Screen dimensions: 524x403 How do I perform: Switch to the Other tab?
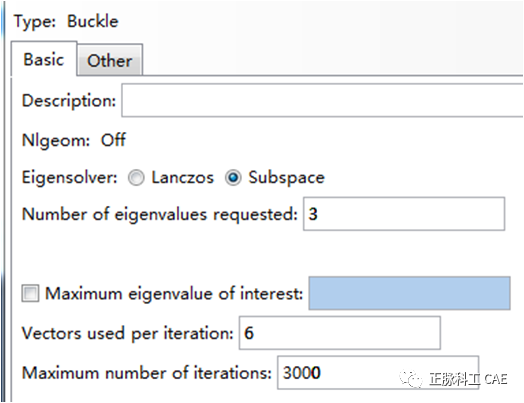(110, 60)
